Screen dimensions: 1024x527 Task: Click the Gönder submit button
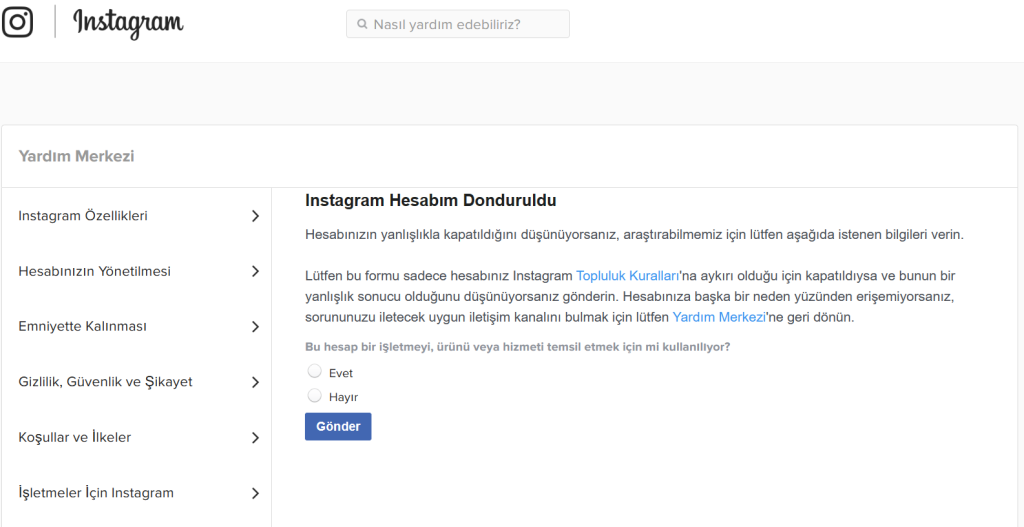coord(338,426)
